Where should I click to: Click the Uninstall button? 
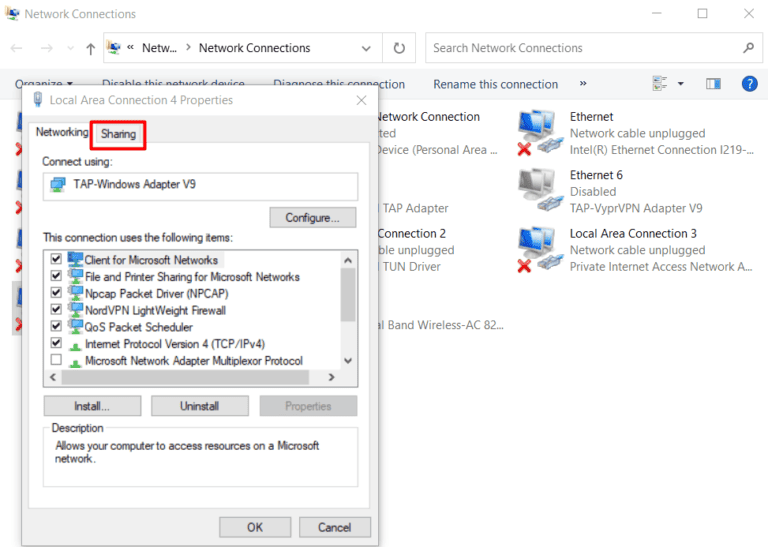(199, 406)
